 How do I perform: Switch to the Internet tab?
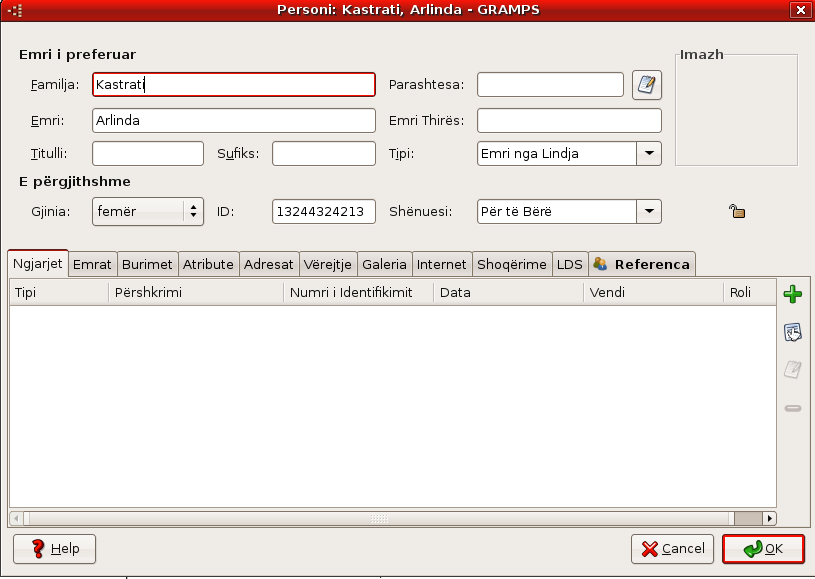coord(442,265)
